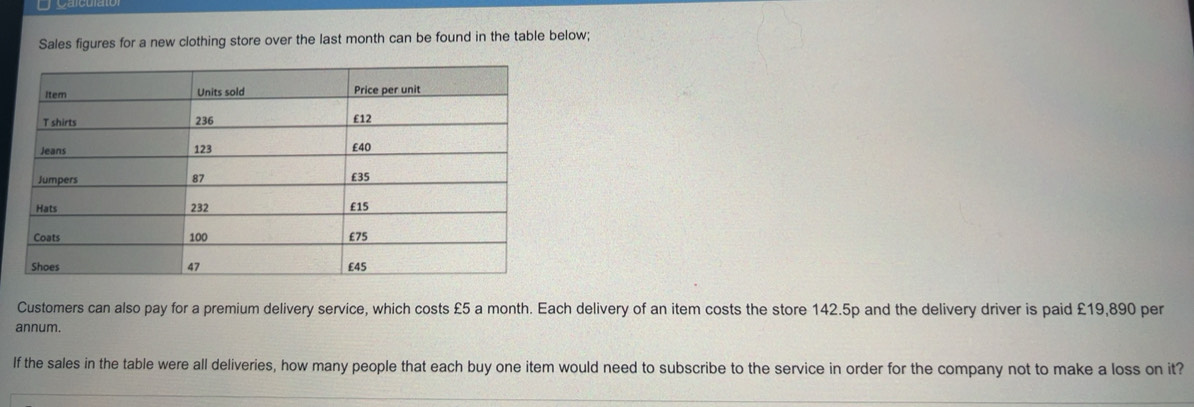The height and width of the screenshot is (407, 1194).
Task: Click the 'Sales figures' introduction sentence
Action: pos(314,41)
